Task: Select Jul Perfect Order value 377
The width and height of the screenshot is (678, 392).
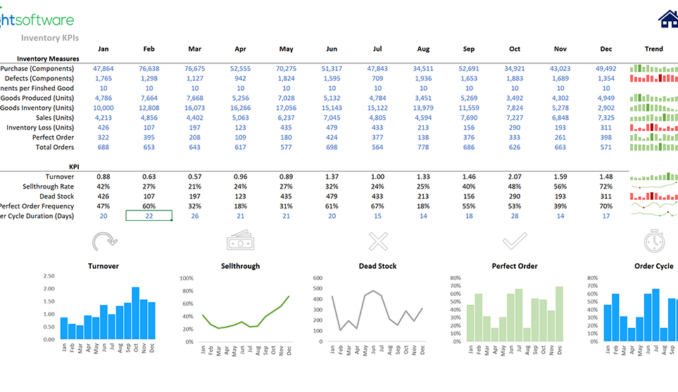Action: click(377, 137)
